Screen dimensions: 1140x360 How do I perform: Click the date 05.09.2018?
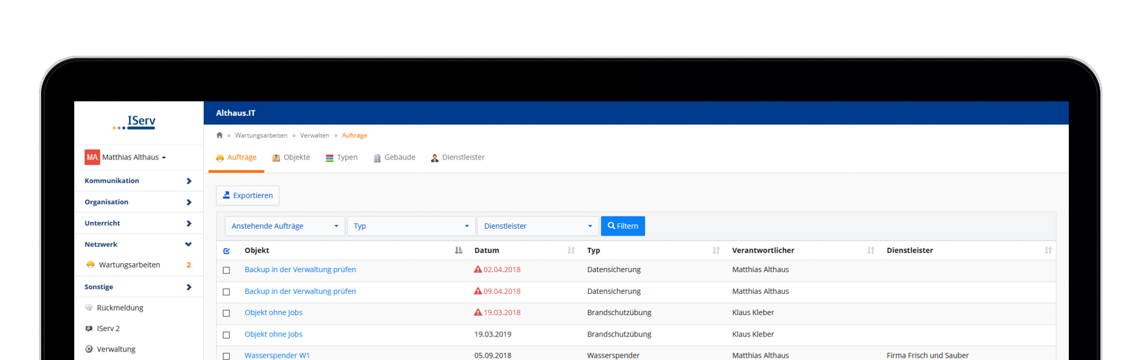click(494, 356)
